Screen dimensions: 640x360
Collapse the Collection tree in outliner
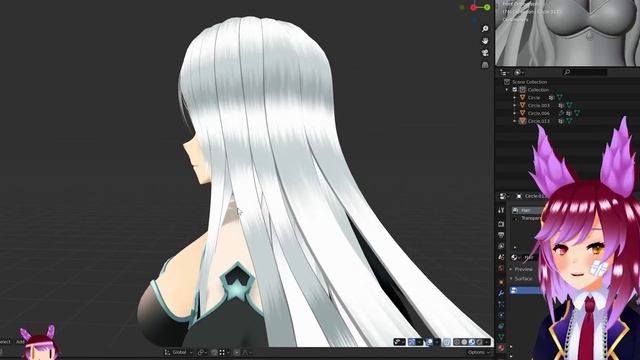507,90
